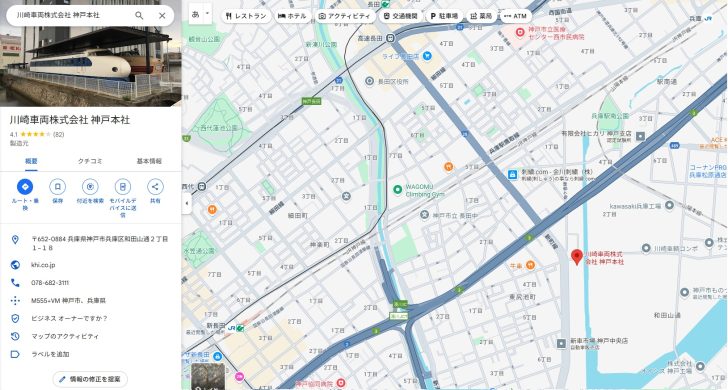Search nearby using the pin icon
The image size is (728, 390).
coord(90,187)
